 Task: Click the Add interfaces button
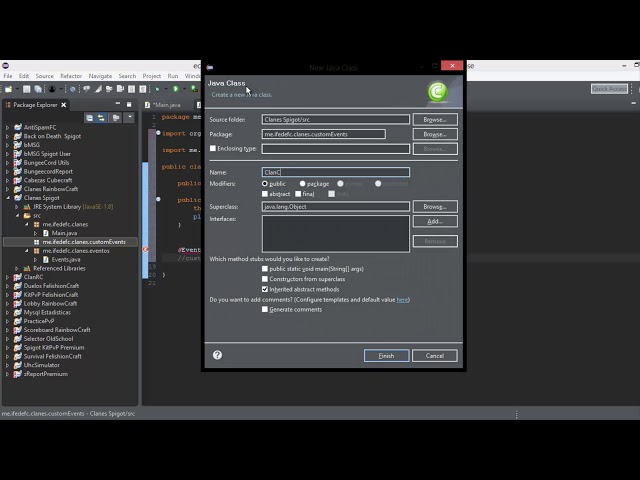click(435, 221)
